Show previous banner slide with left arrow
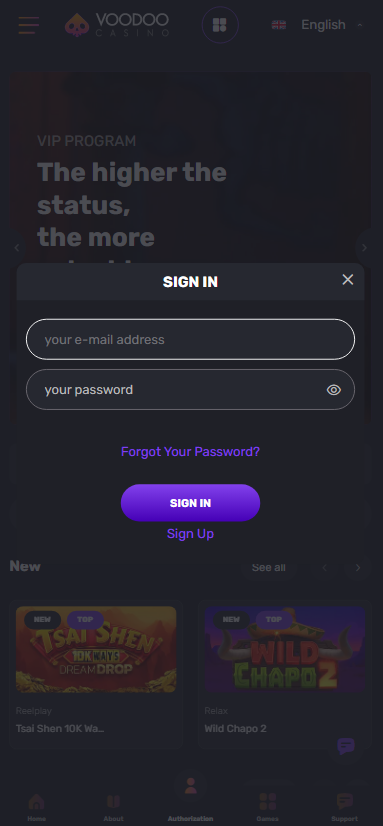The height and width of the screenshot is (826, 383). [x=17, y=248]
